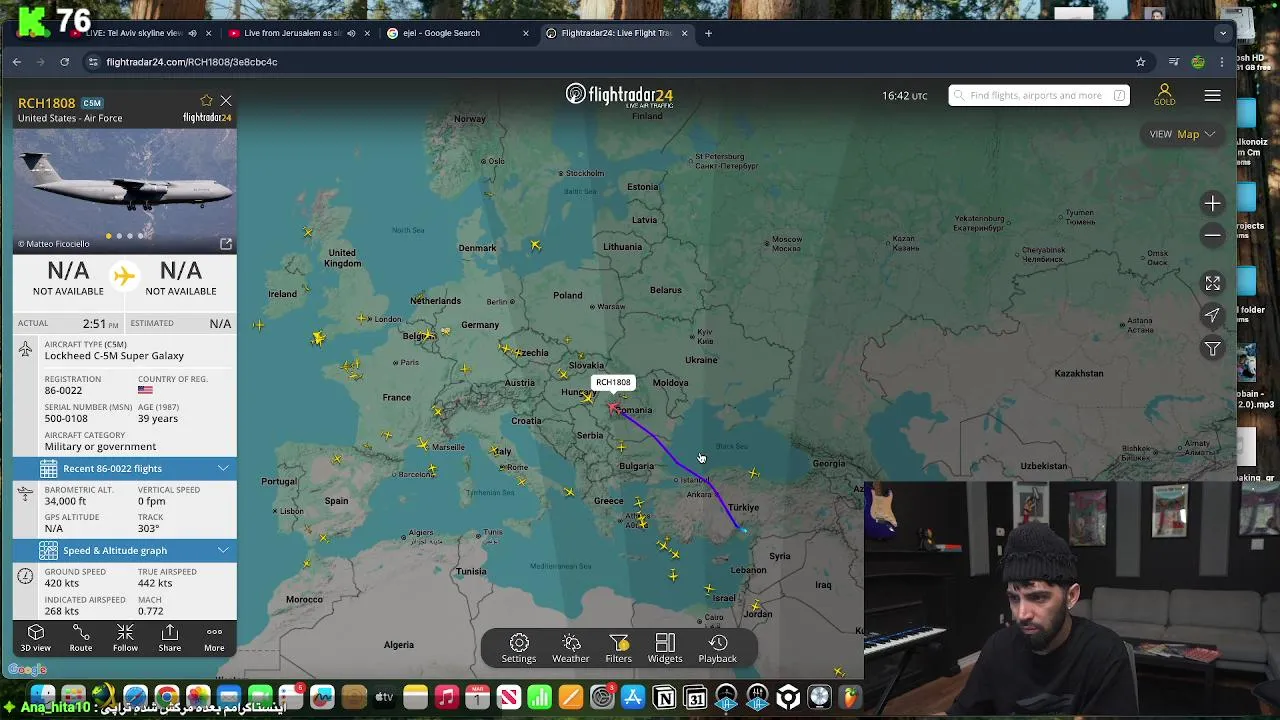Open the Chrome tab list dropdown
The height and width of the screenshot is (720, 1280).
1222,33
